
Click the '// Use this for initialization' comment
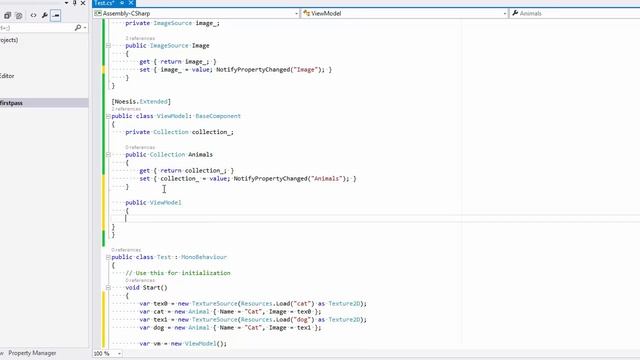click(178, 273)
